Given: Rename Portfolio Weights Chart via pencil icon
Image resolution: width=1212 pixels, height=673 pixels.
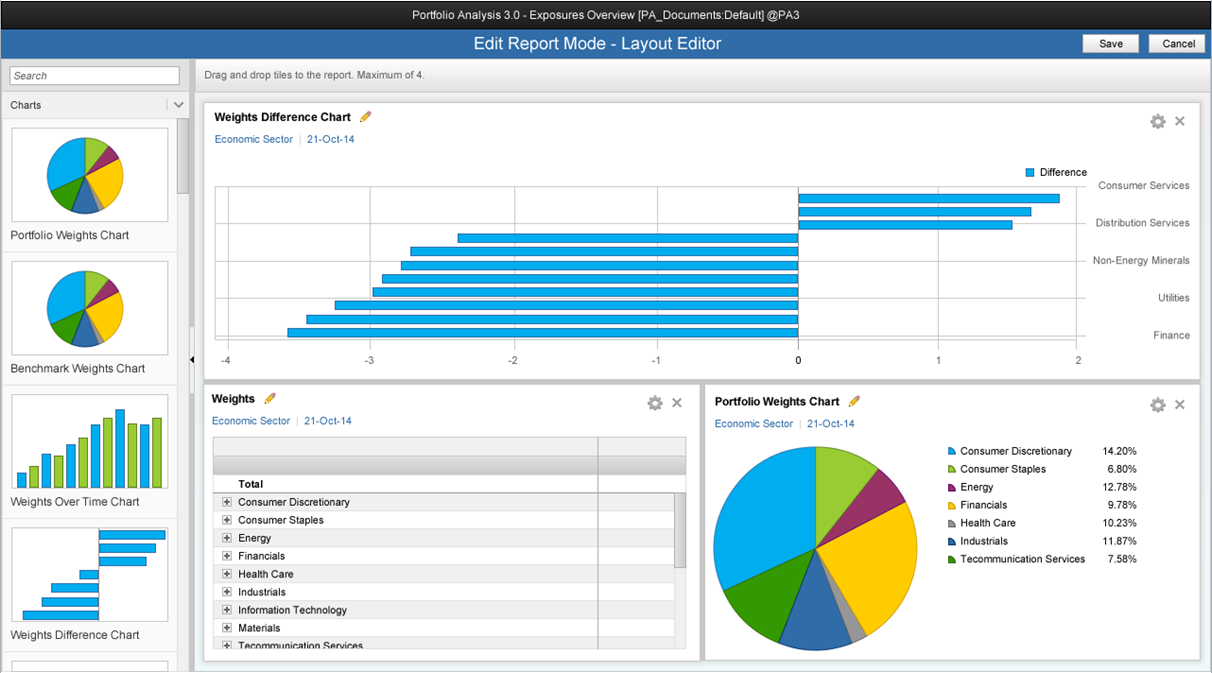Looking at the screenshot, I should click(854, 401).
